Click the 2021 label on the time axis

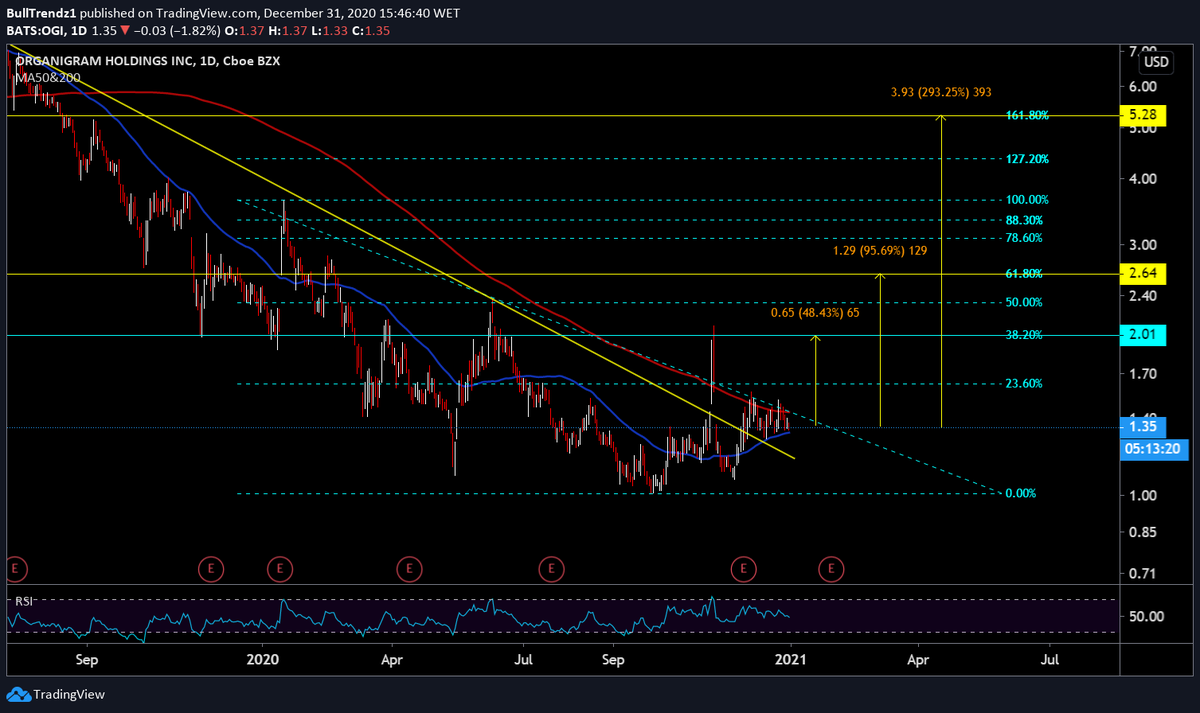791,660
